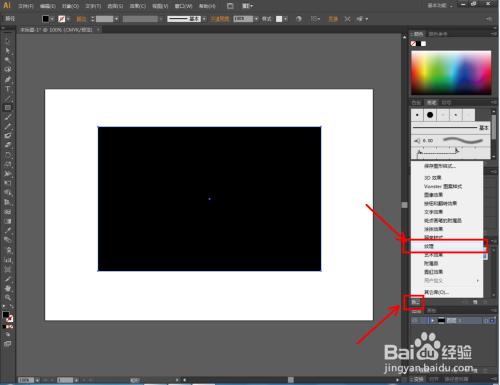Viewport: 500px width, 385px height.
Task: Close the untitled document tab
Action: (x=98, y=30)
